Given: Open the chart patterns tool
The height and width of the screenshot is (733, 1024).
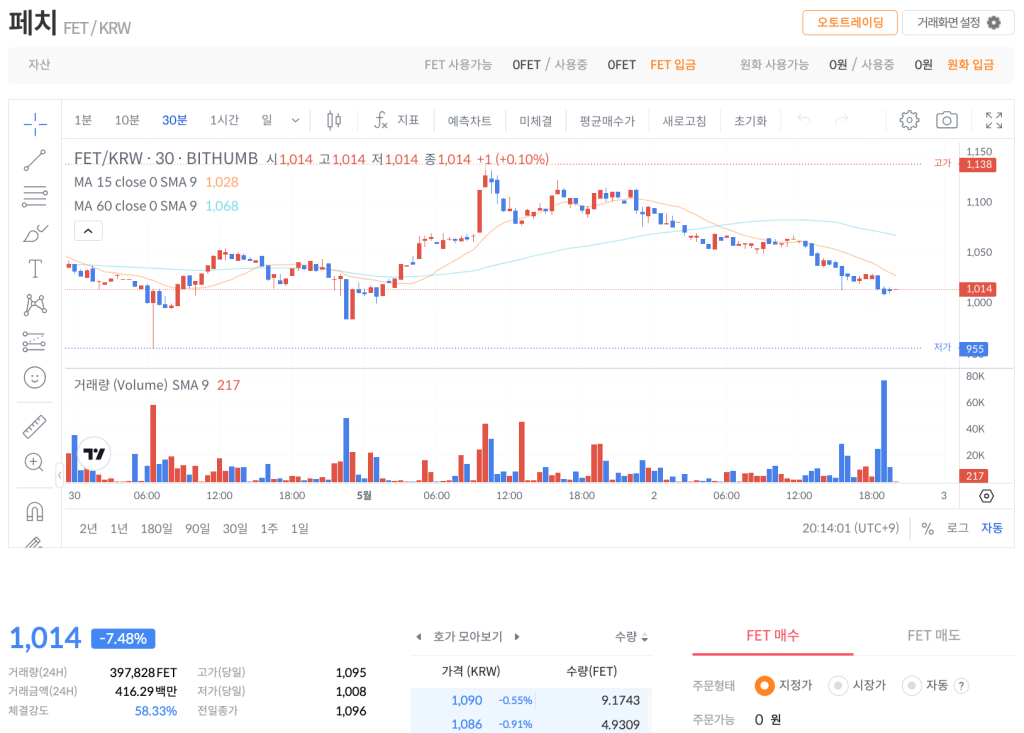Looking at the screenshot, I should 35,304.
